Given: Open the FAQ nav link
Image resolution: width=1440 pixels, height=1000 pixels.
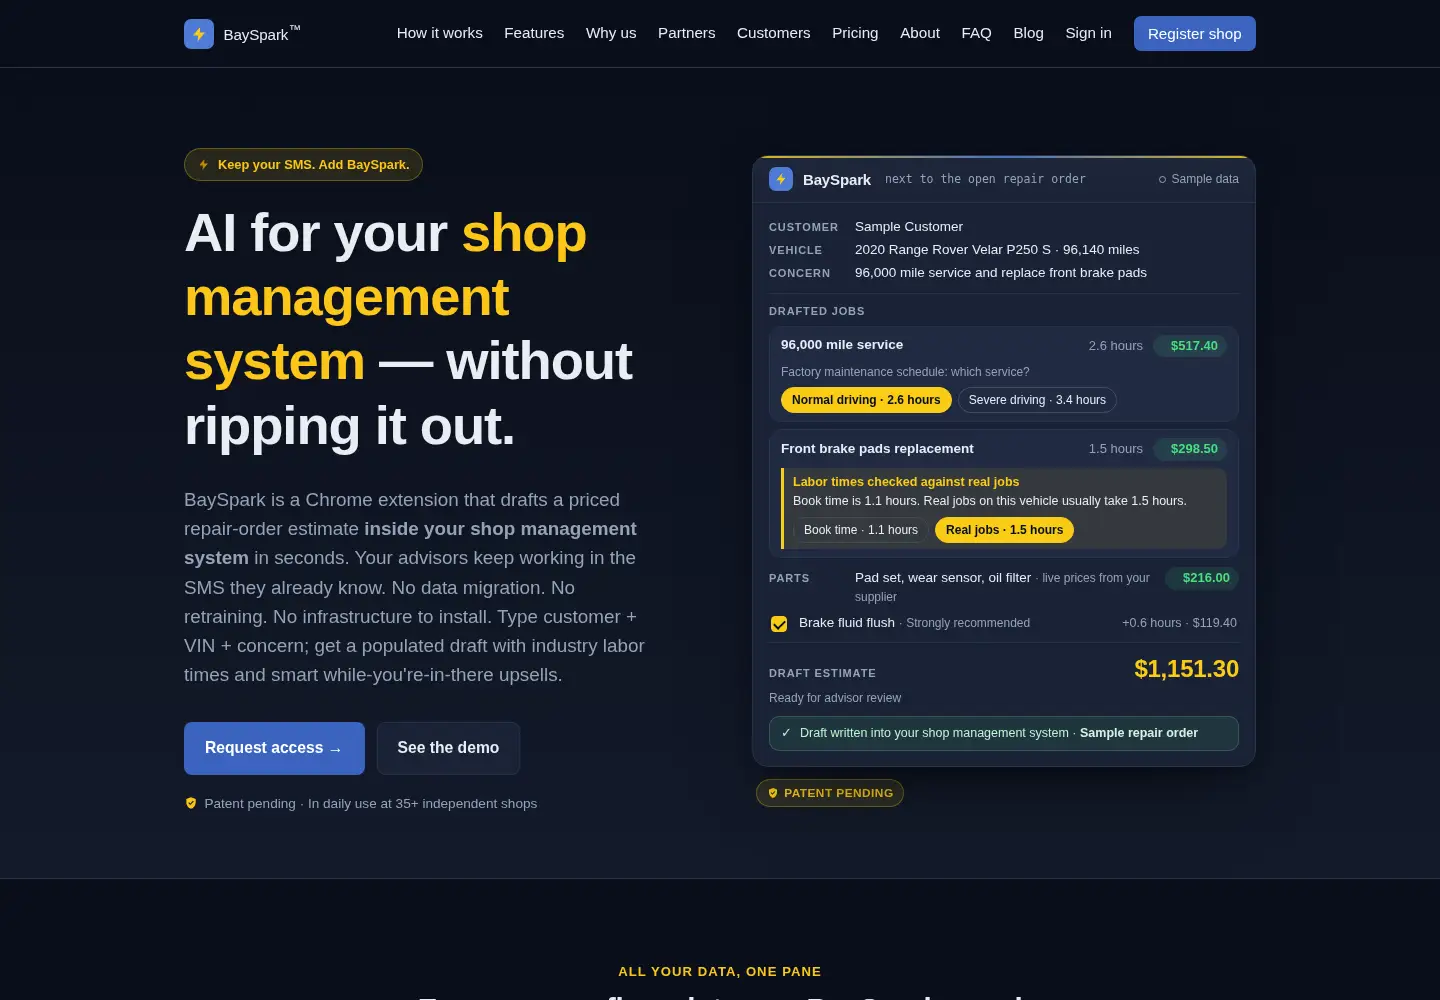Looking at the screenshot, I should 977,33.
